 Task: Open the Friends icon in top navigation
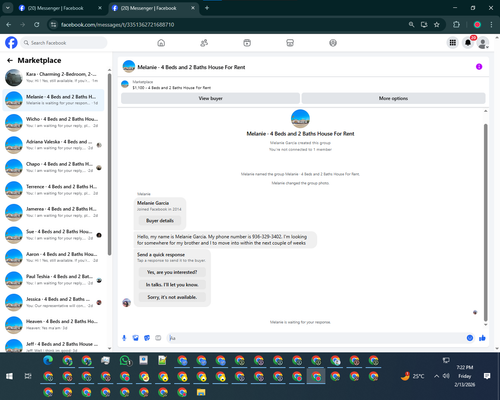pos(204,43)
